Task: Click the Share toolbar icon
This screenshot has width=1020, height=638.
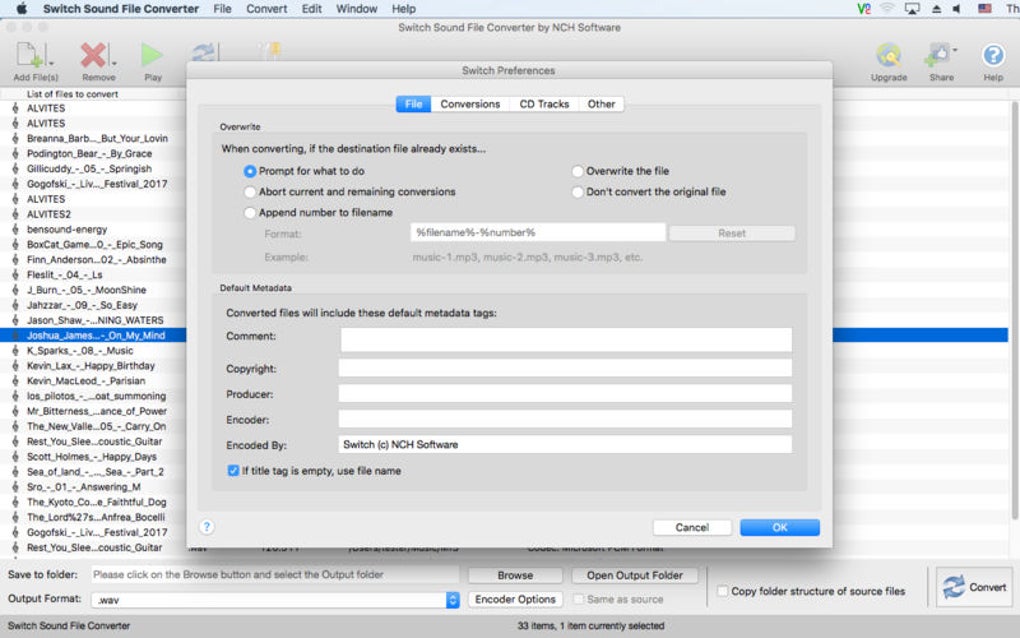Action: 937,55
